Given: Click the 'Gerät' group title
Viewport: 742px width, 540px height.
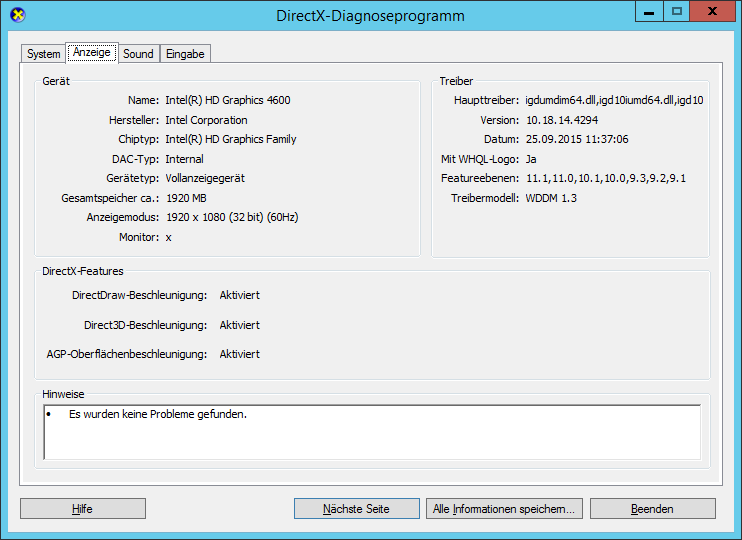Looking at the screenshot, I should pos(56,81).
